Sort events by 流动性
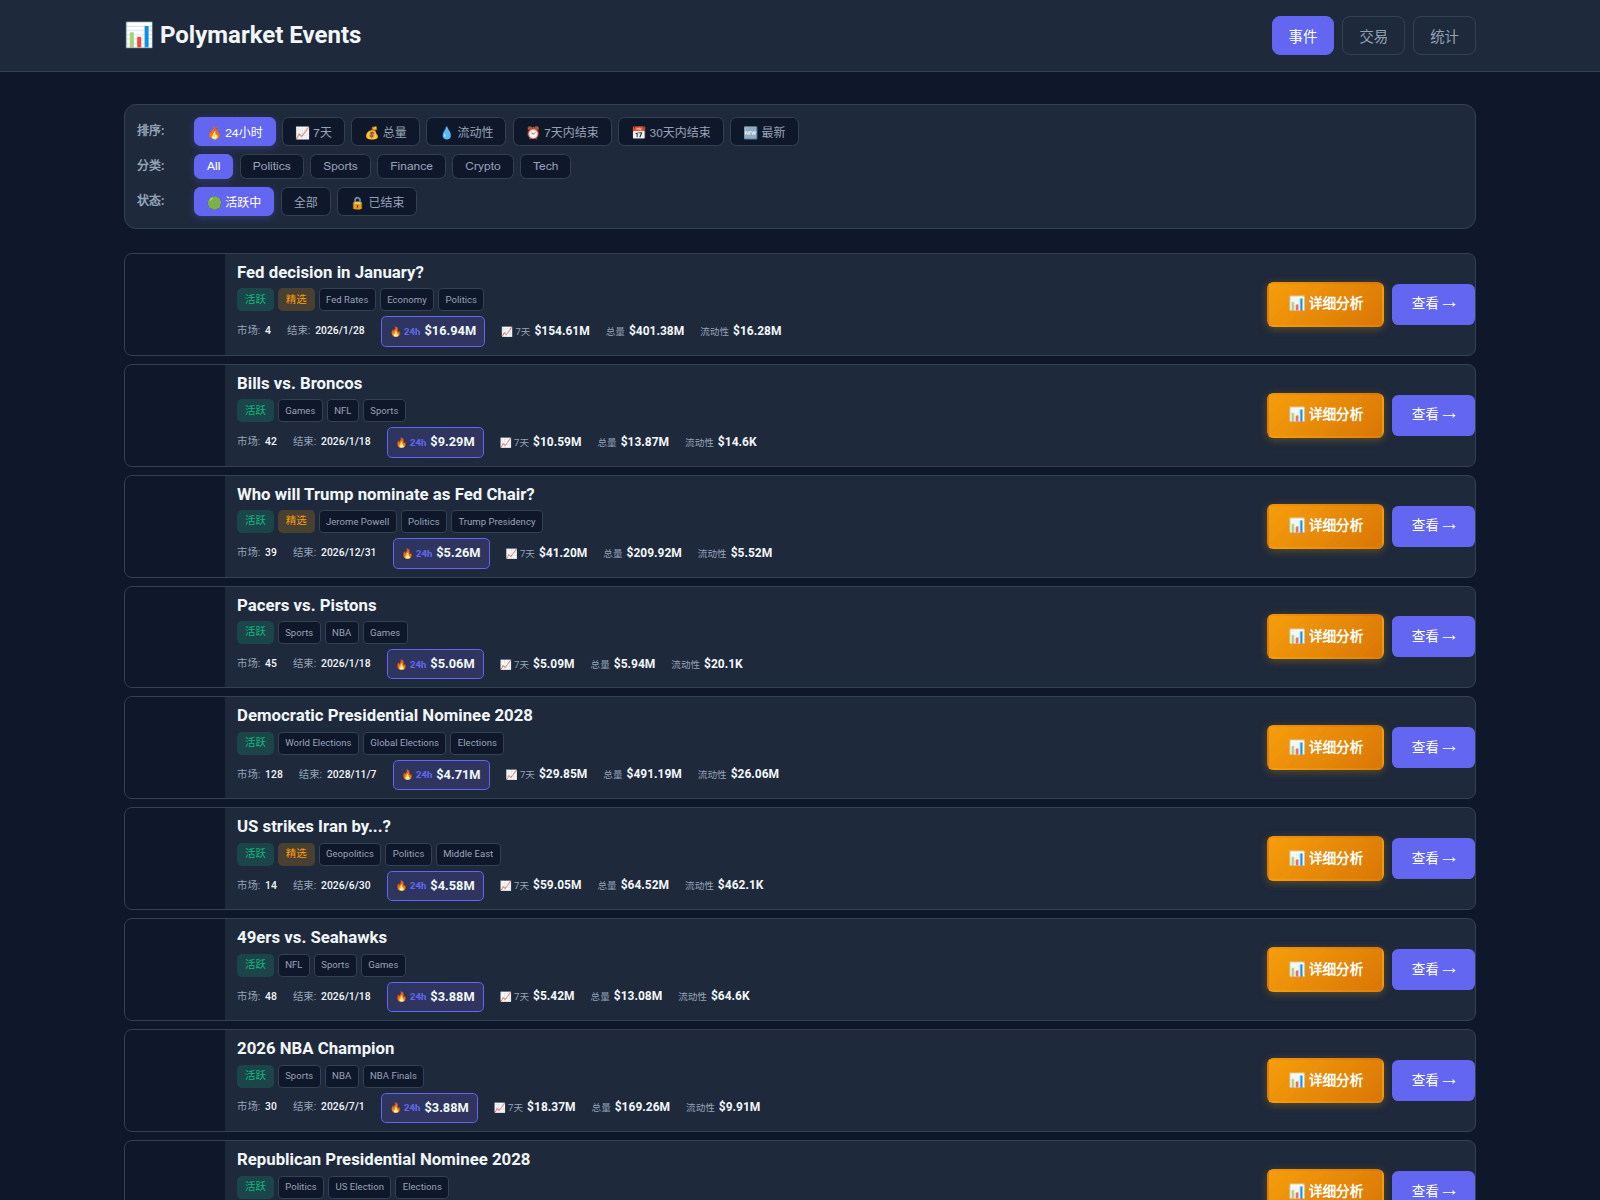 click(x=466, y=132)
